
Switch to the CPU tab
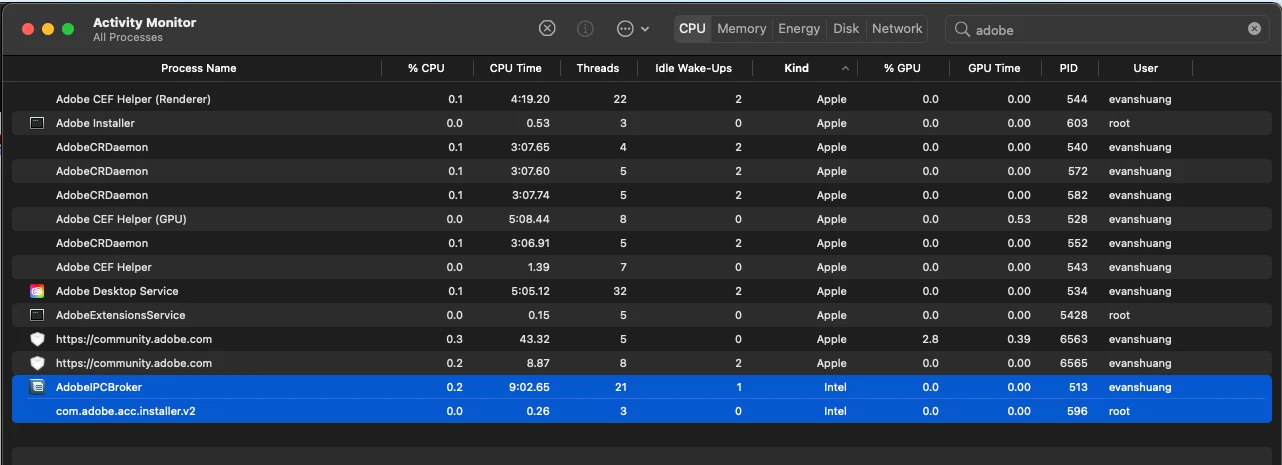692,29
